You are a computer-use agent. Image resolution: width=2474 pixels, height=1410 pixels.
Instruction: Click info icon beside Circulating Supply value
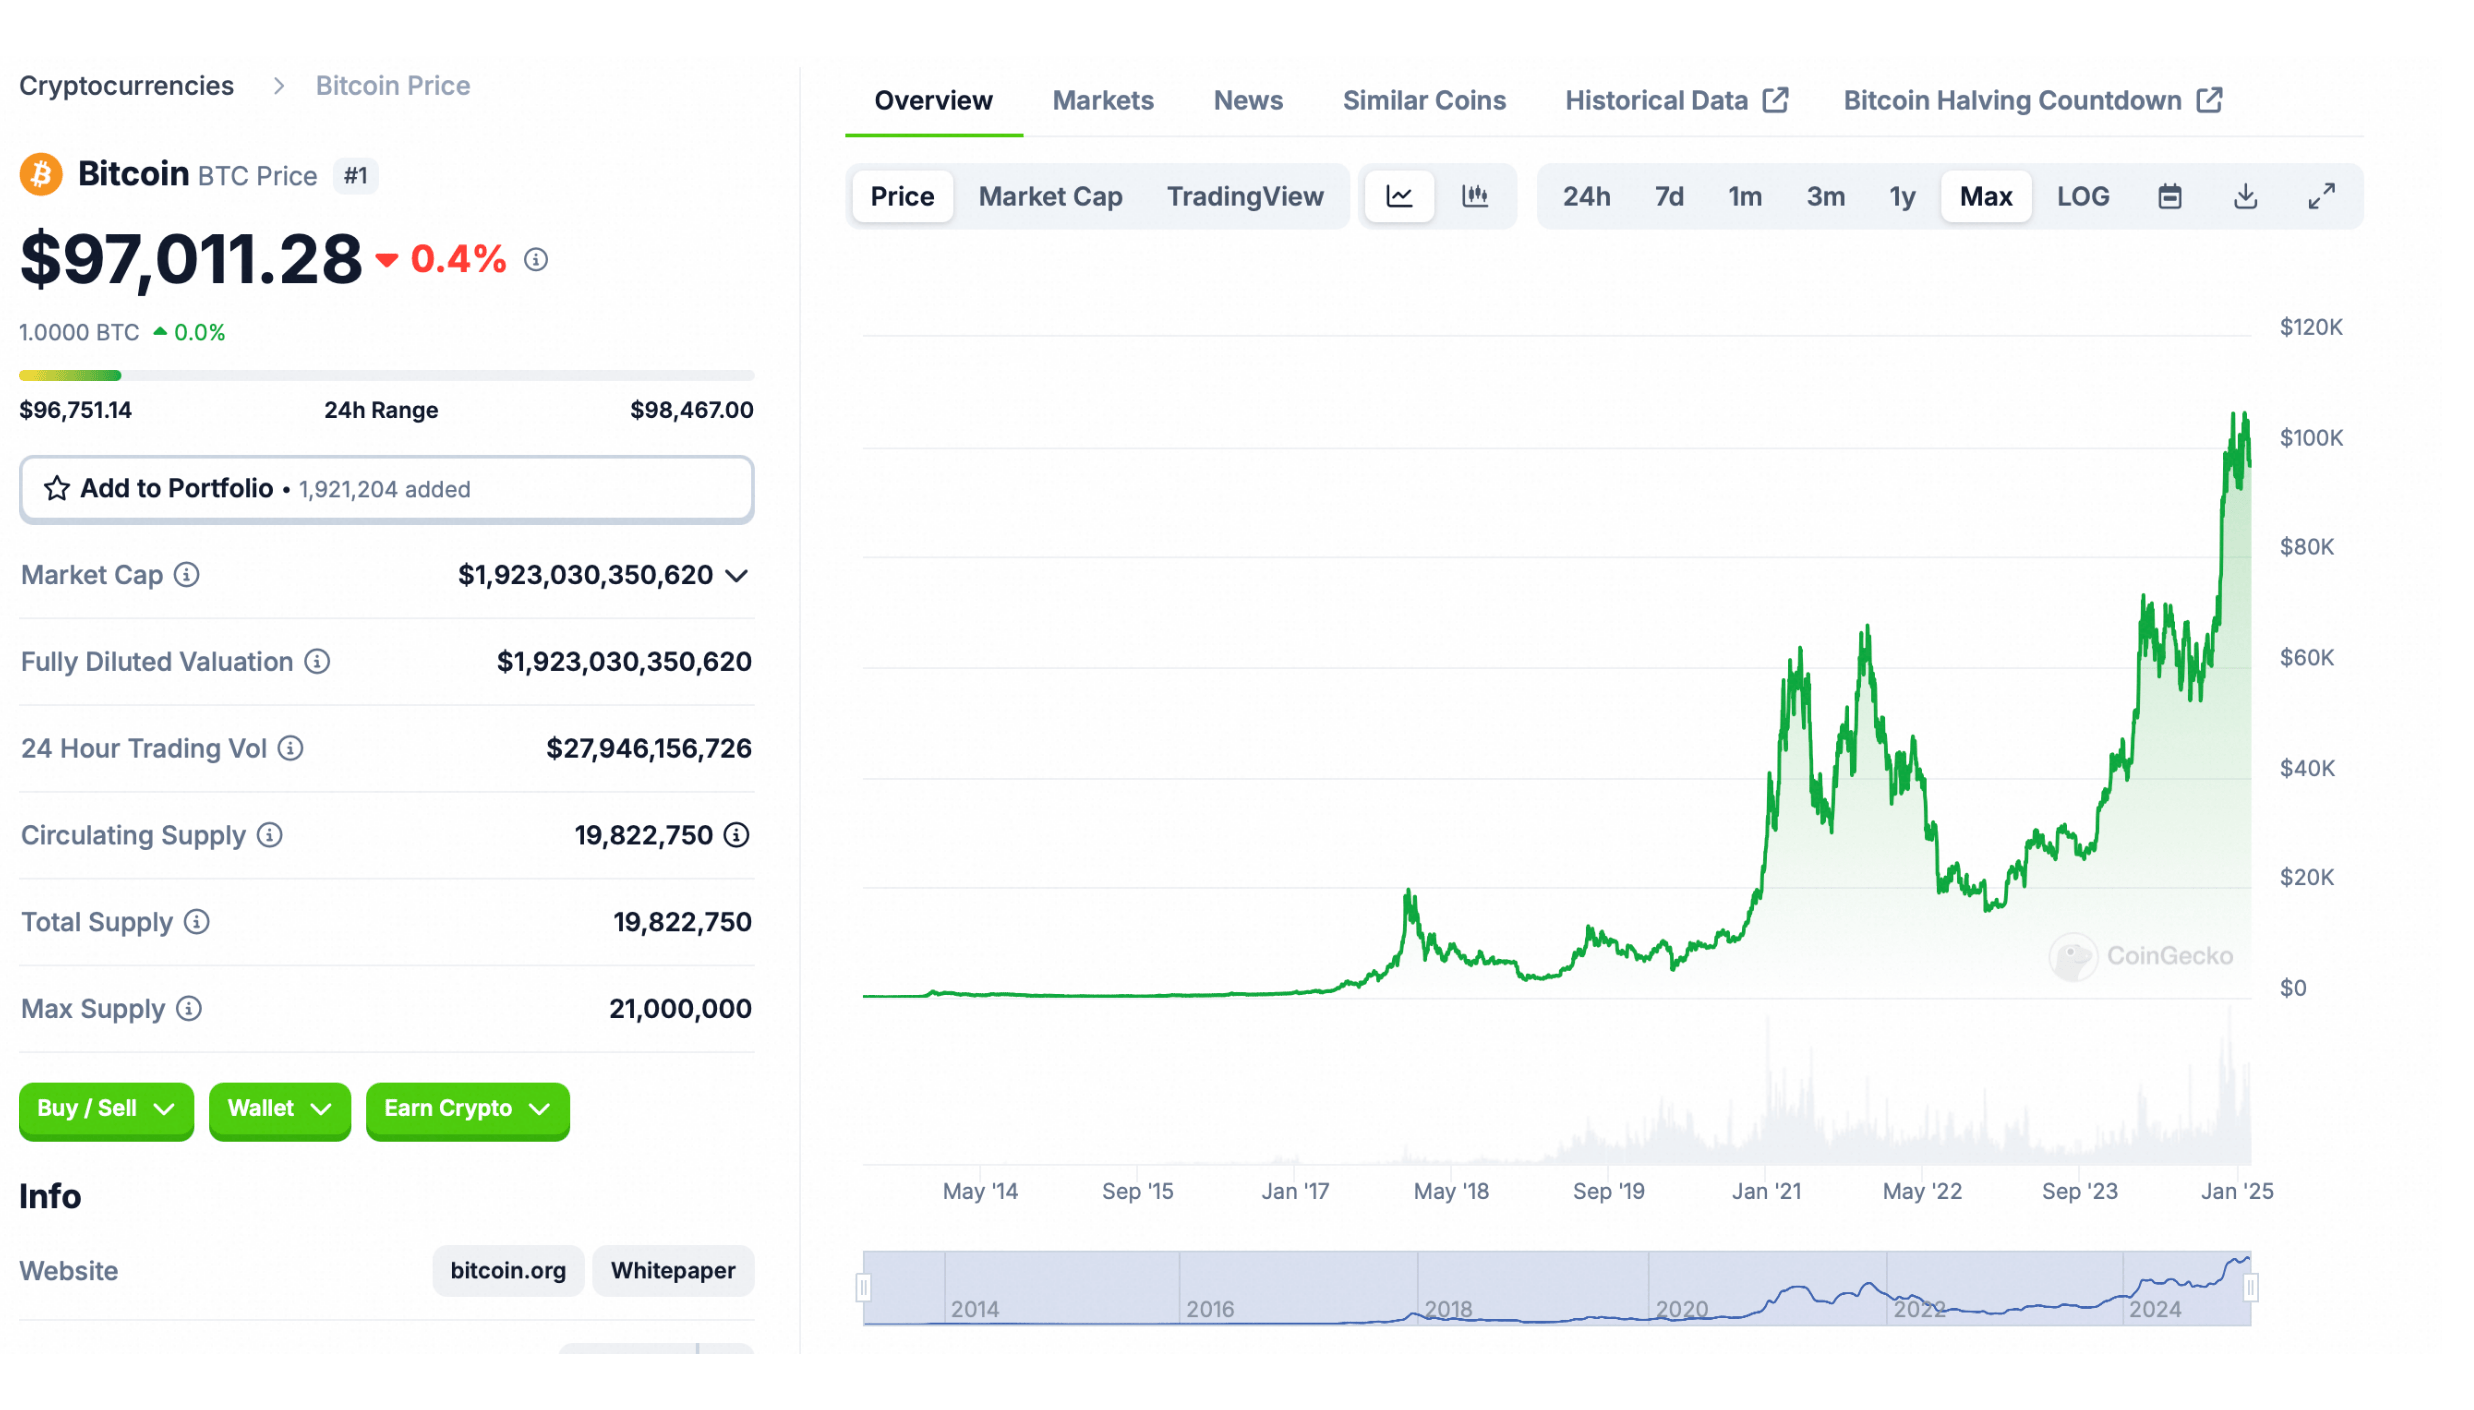click(736, 835)
